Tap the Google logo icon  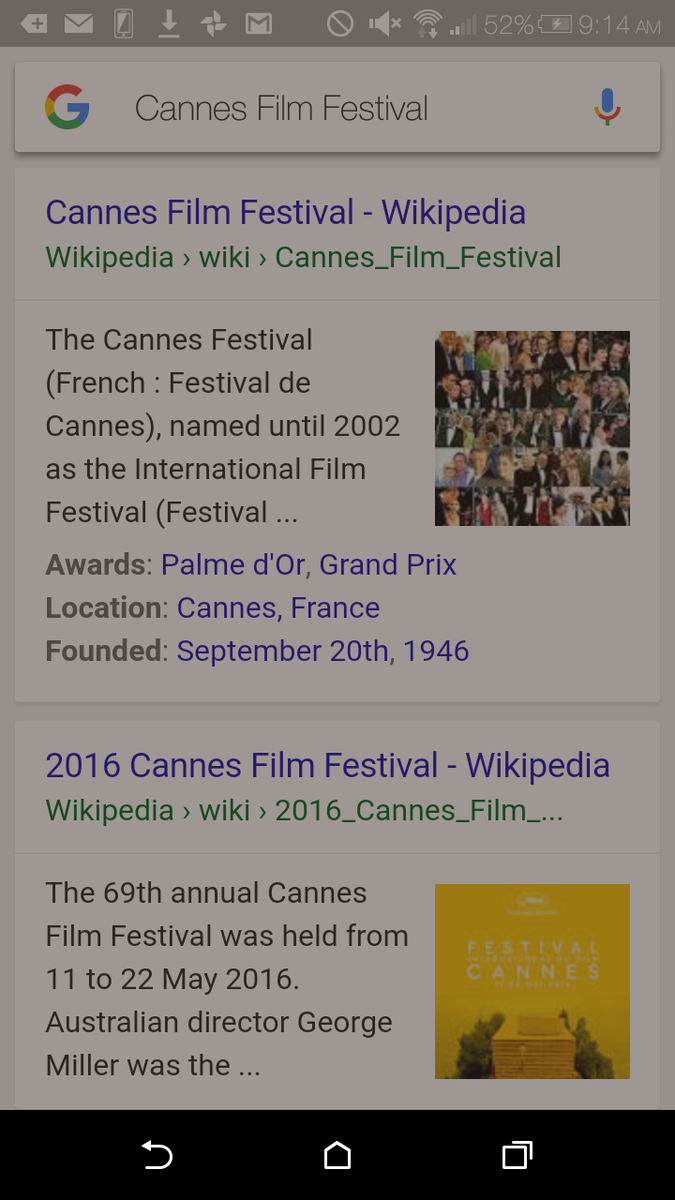coord(67,108)
